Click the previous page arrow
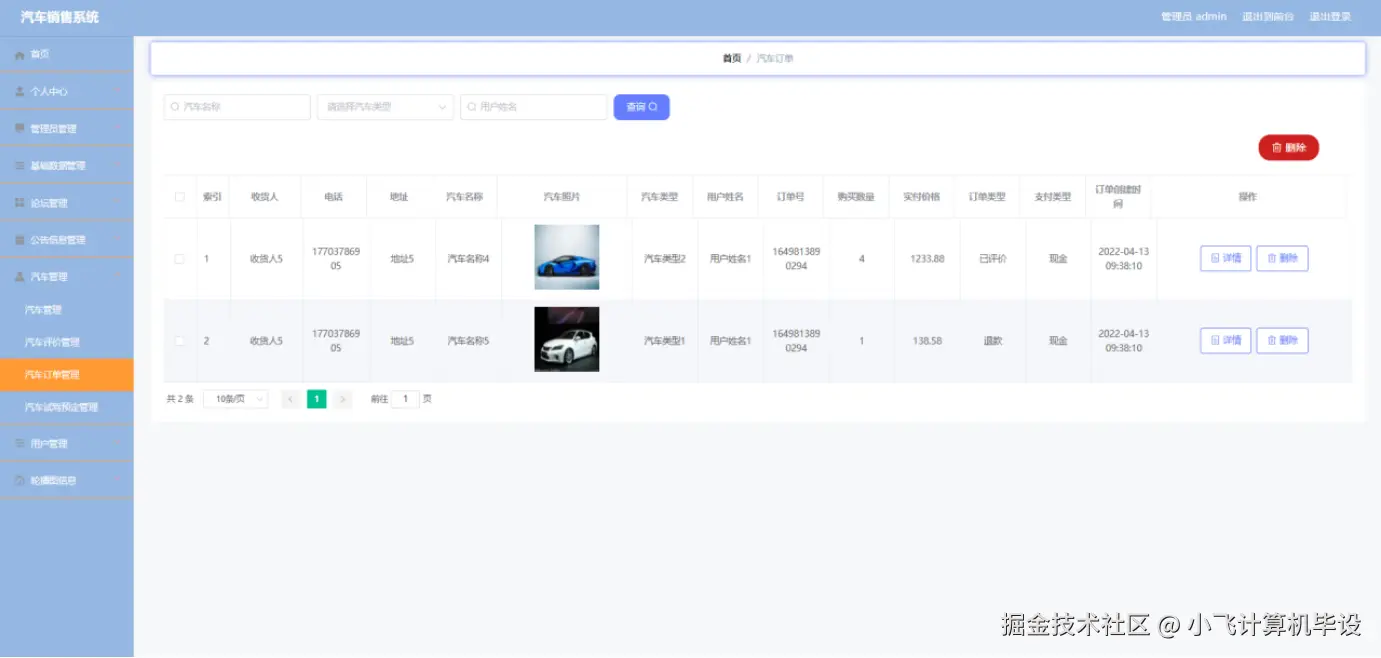This screenshot has width=1381, height=658. click(290, 399)
